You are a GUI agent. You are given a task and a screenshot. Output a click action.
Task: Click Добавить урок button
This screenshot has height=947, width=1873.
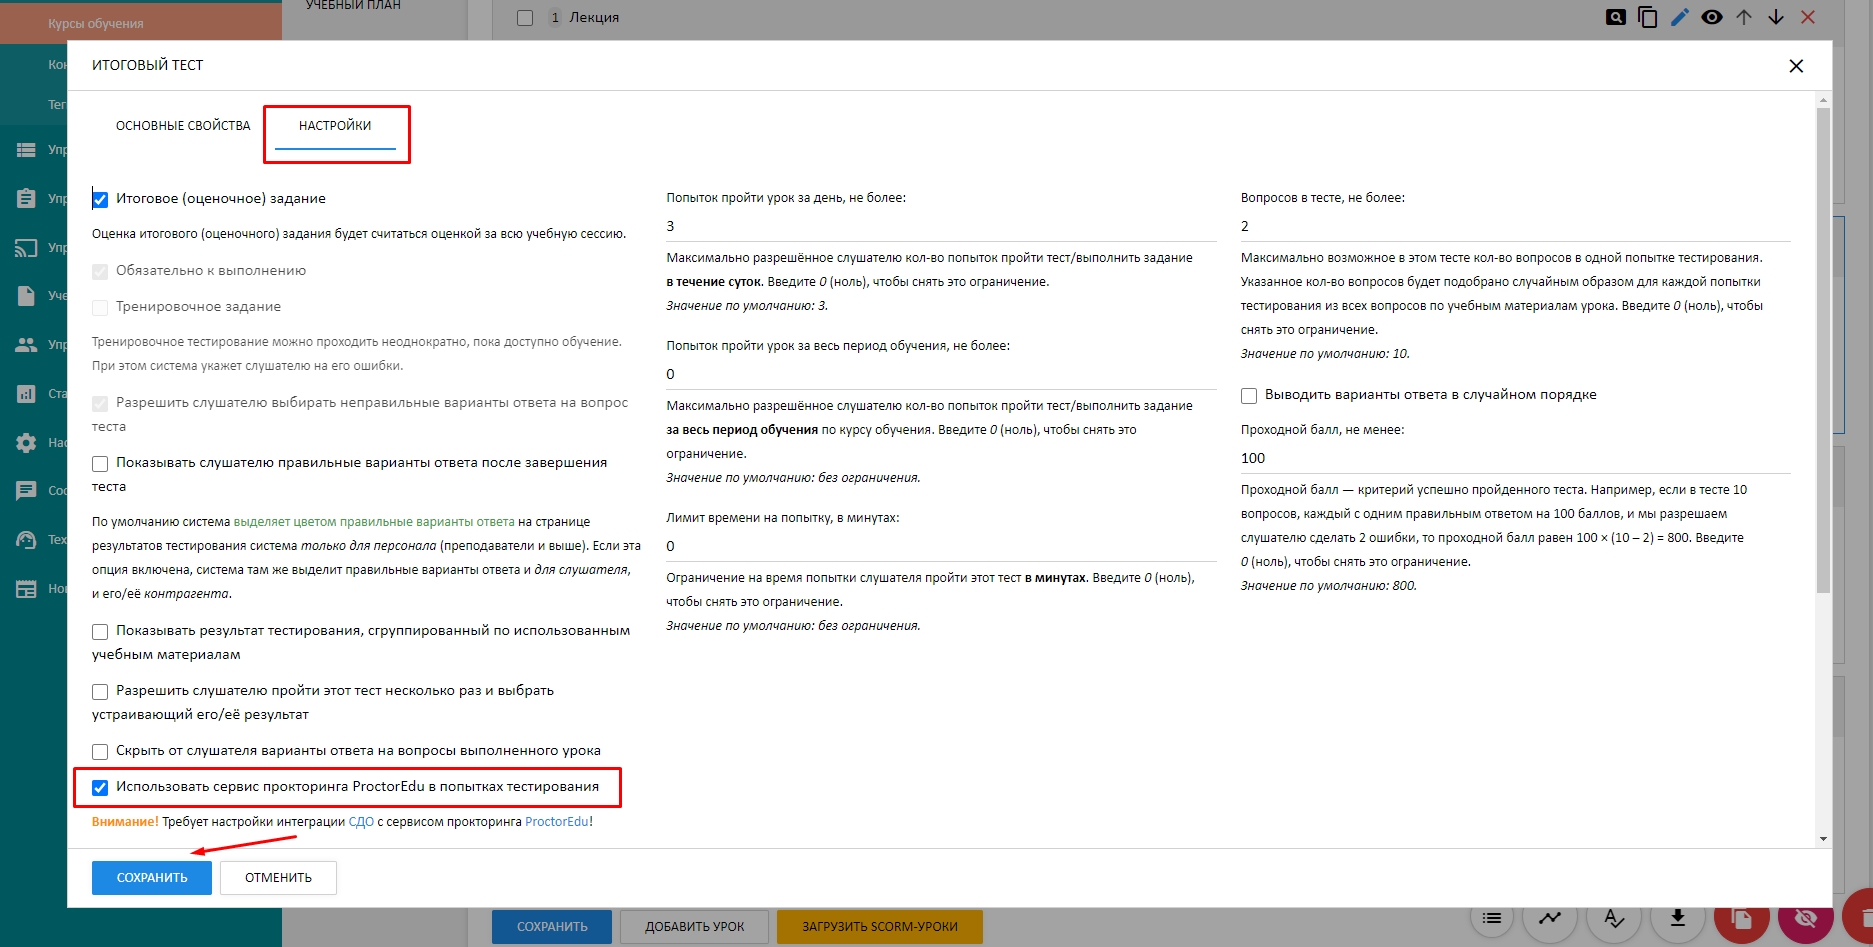(695, 927)
